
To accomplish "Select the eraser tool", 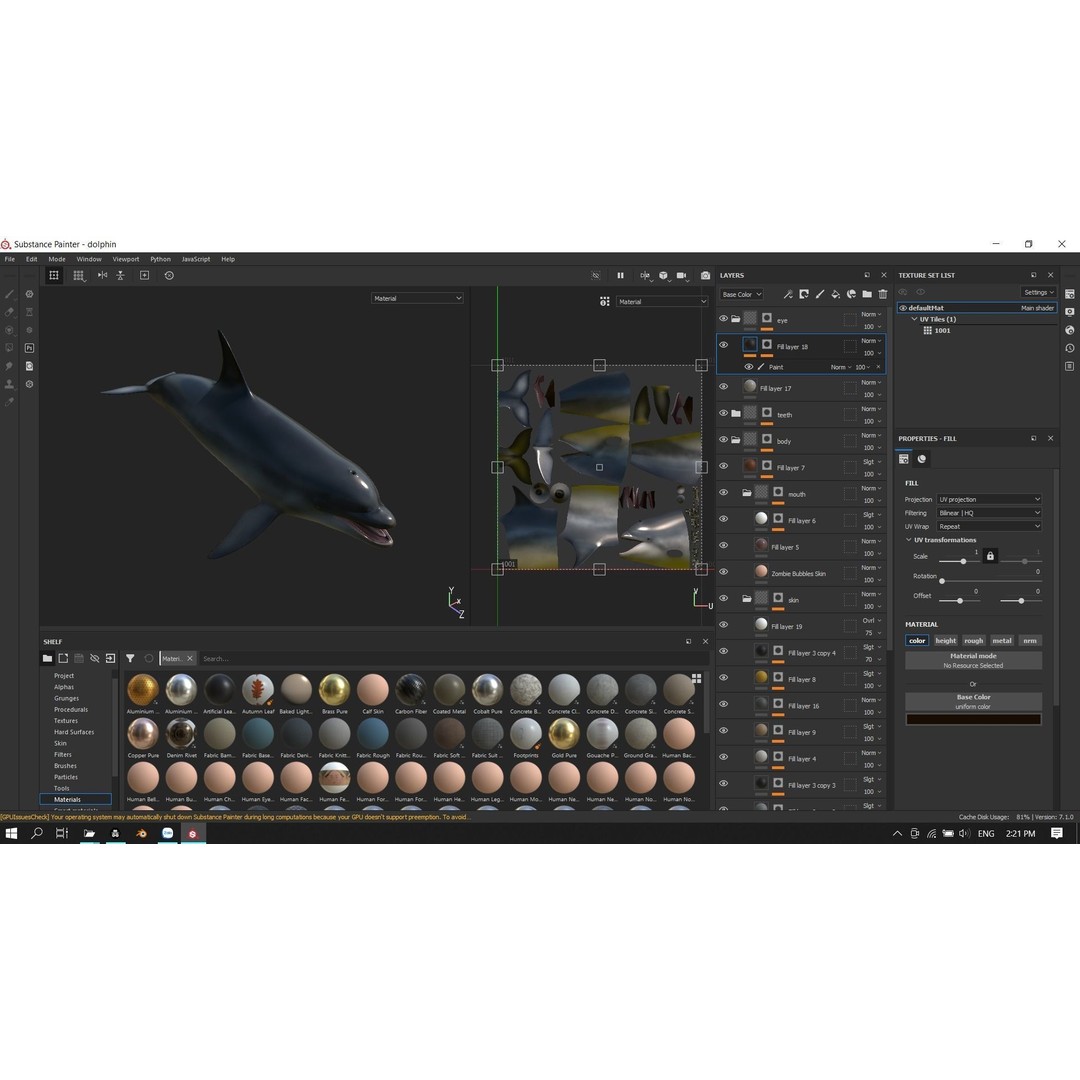I will pyautogui.click(x=10, y=312).
